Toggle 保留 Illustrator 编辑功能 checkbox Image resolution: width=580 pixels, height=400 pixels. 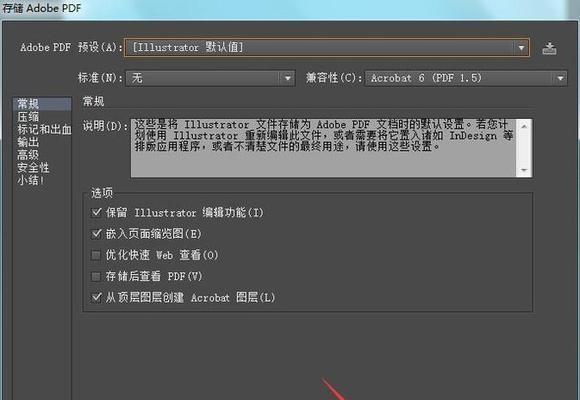coord(96,212)
